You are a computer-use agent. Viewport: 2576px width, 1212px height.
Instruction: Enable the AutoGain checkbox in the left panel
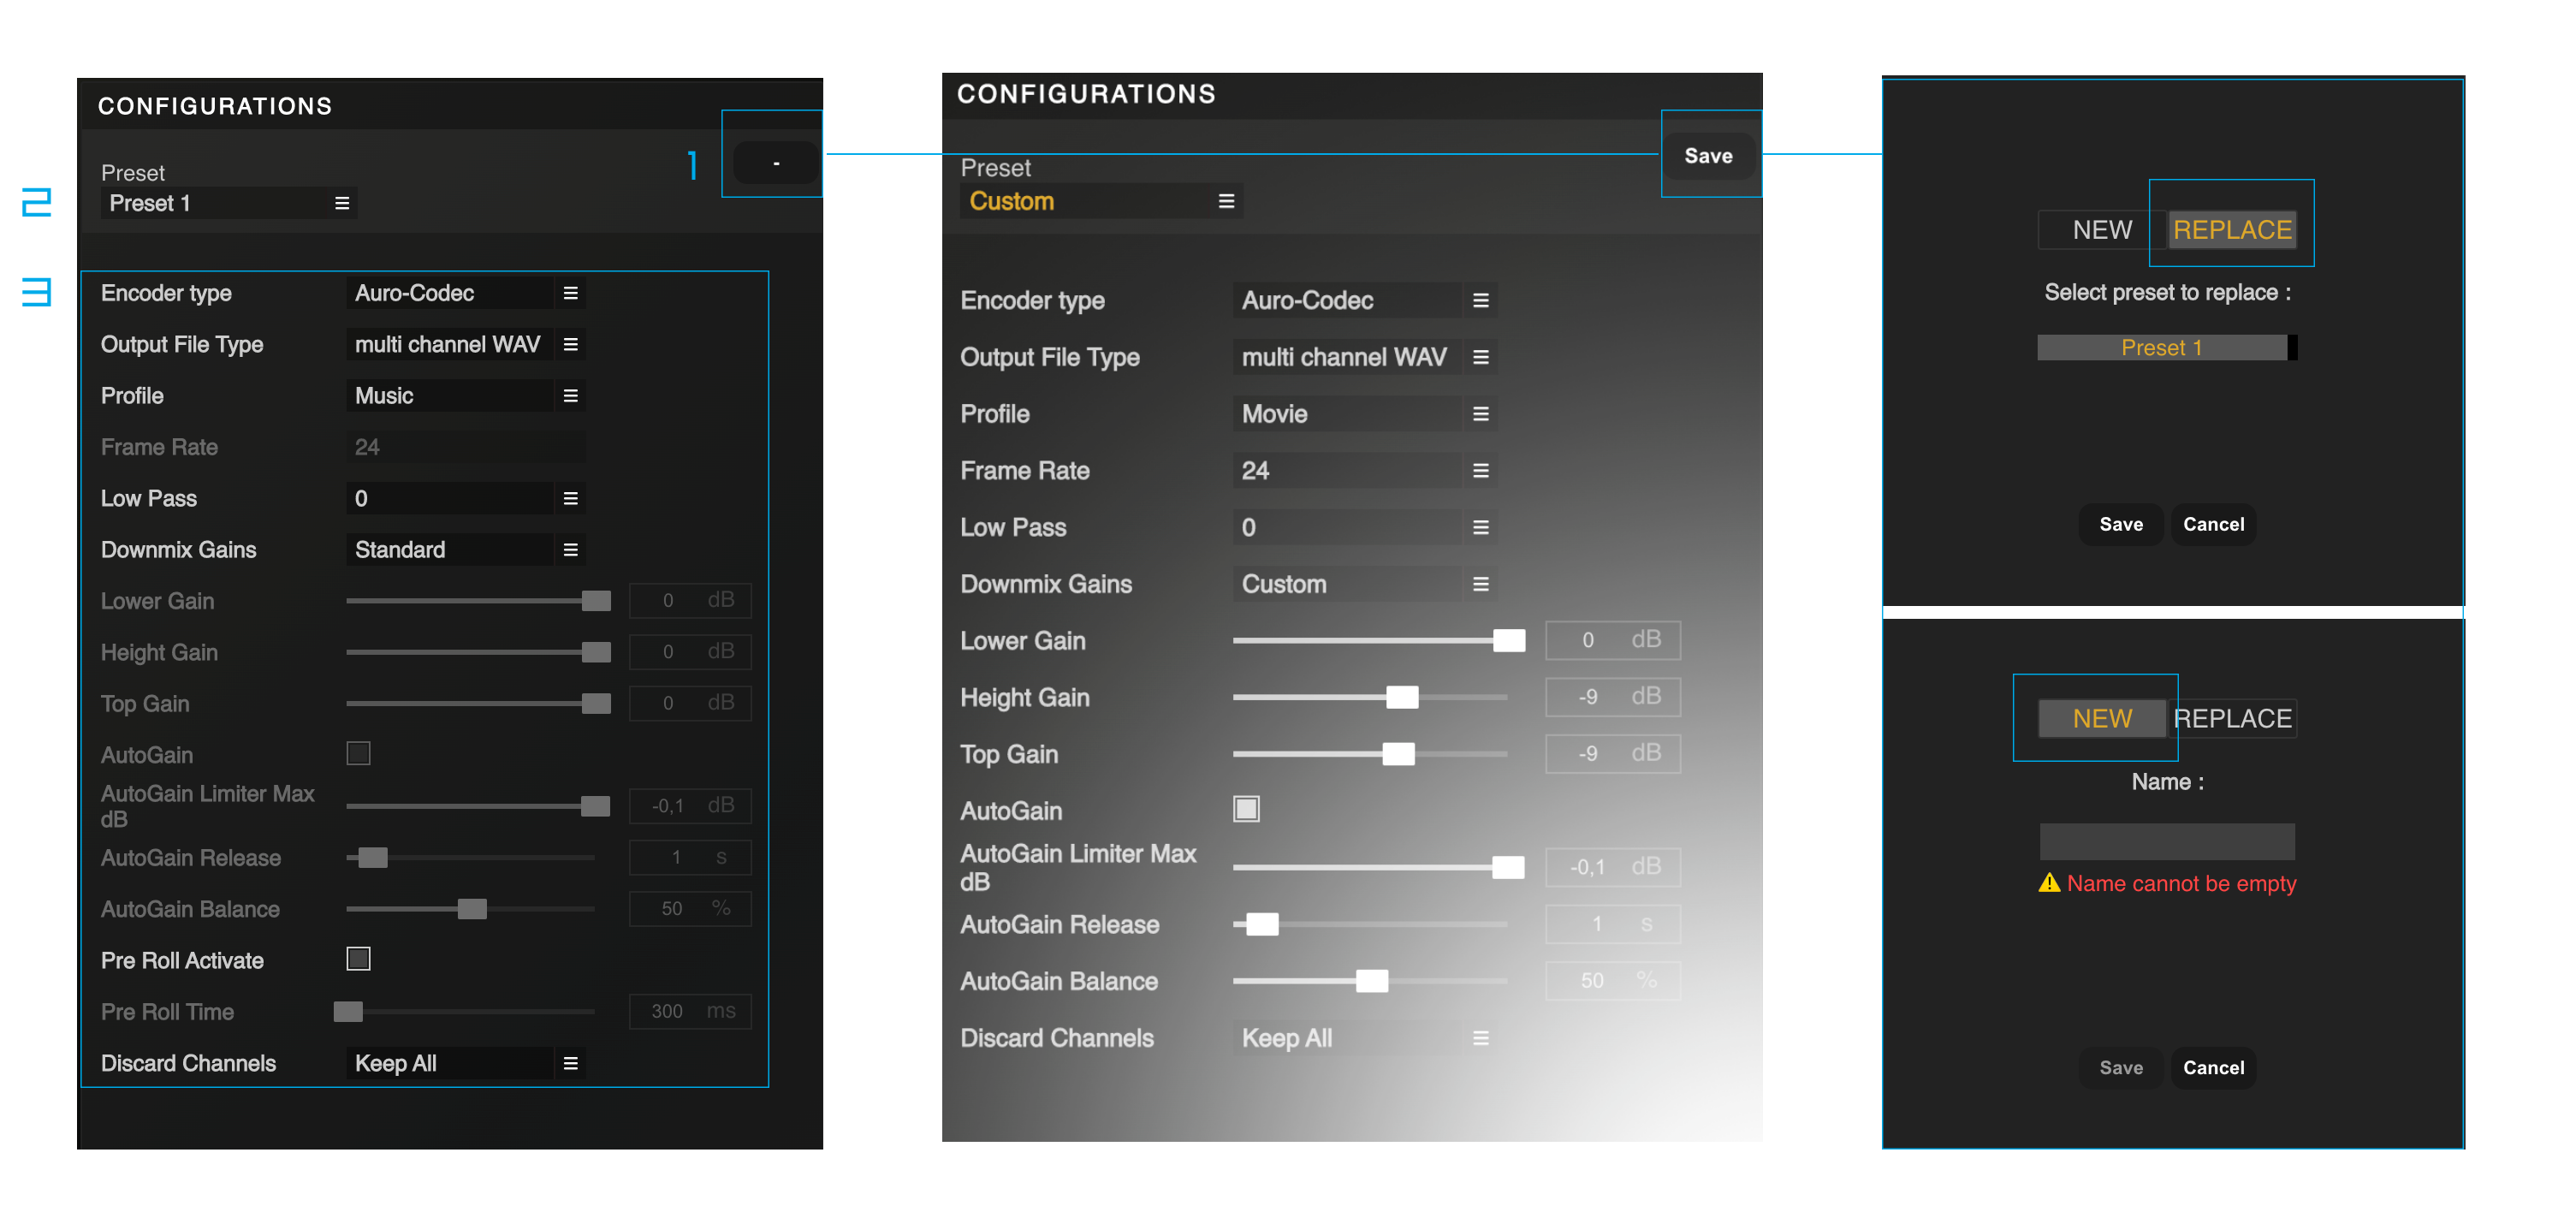[358, 753]
